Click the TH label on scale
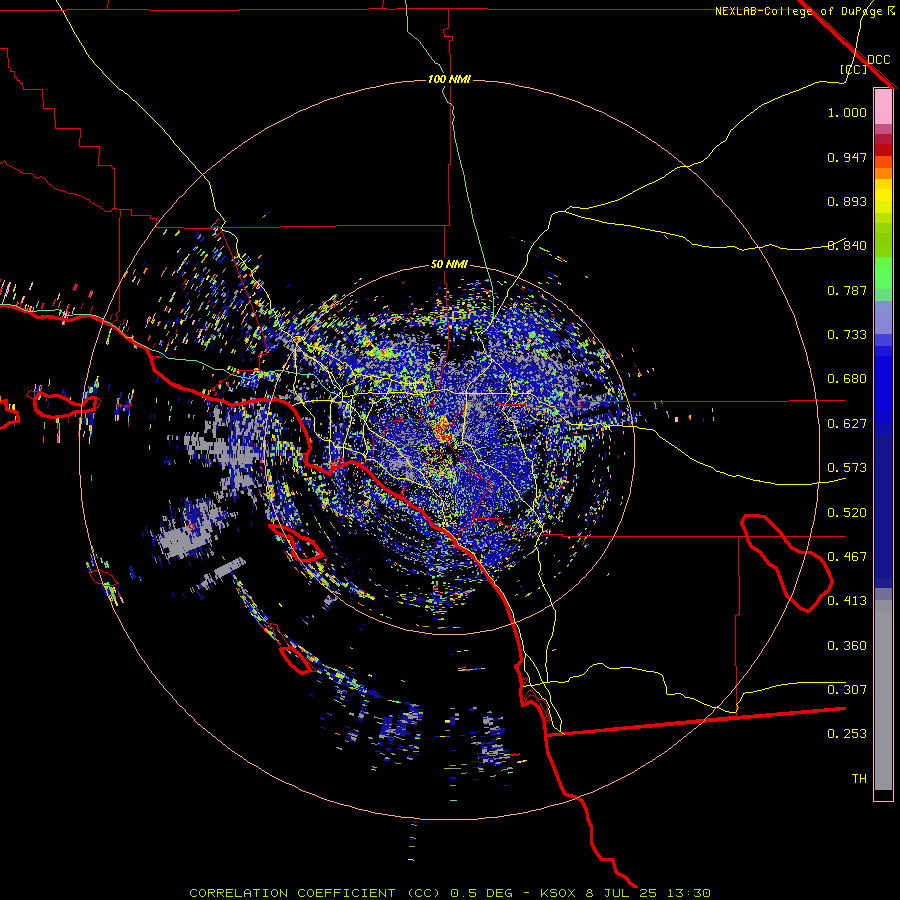Viewport: 900px width, 900px height. tap(859, 779)
